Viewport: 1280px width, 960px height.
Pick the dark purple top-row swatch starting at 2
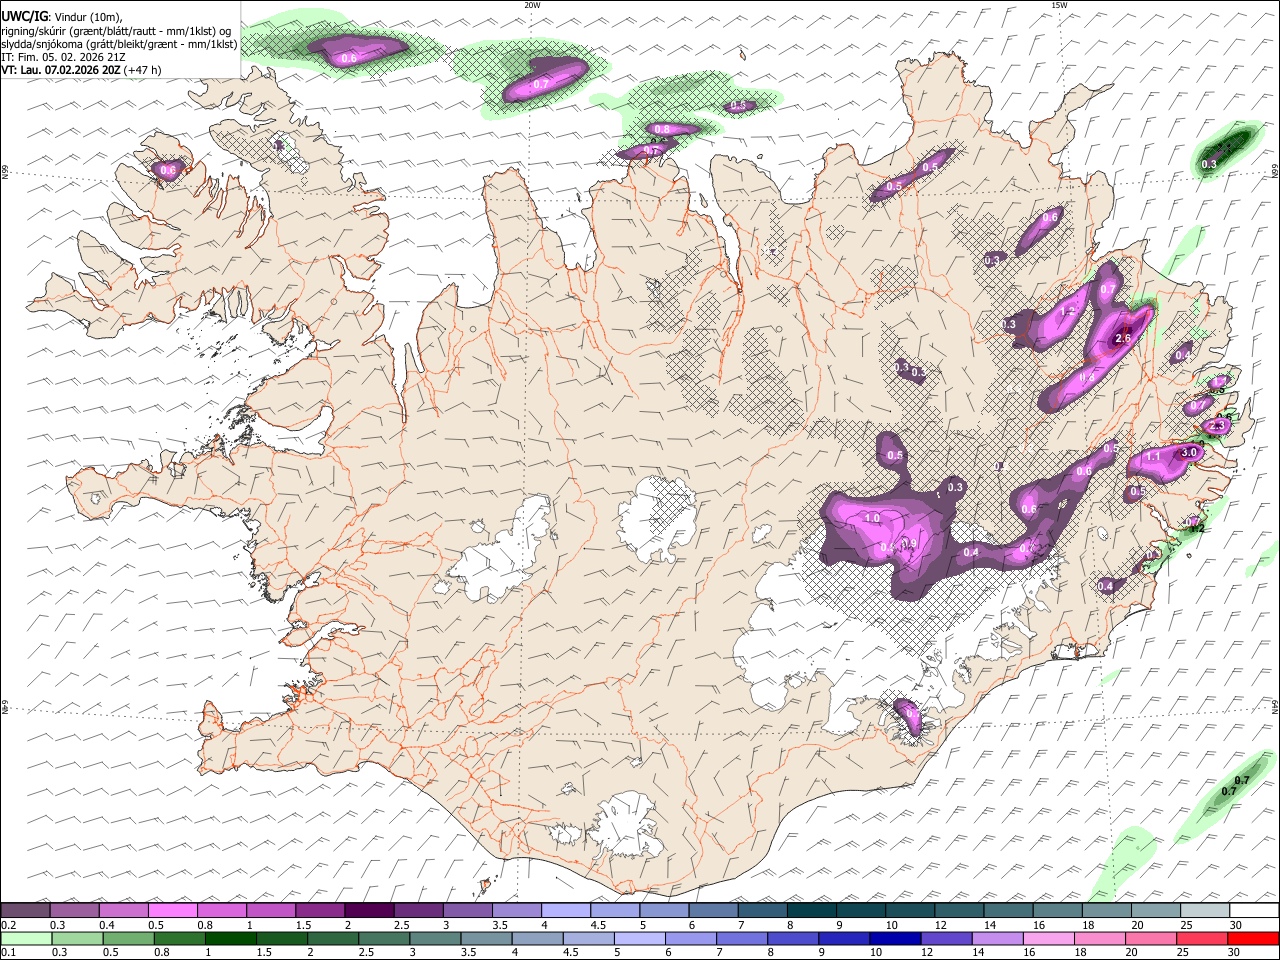tap(369, 911)
